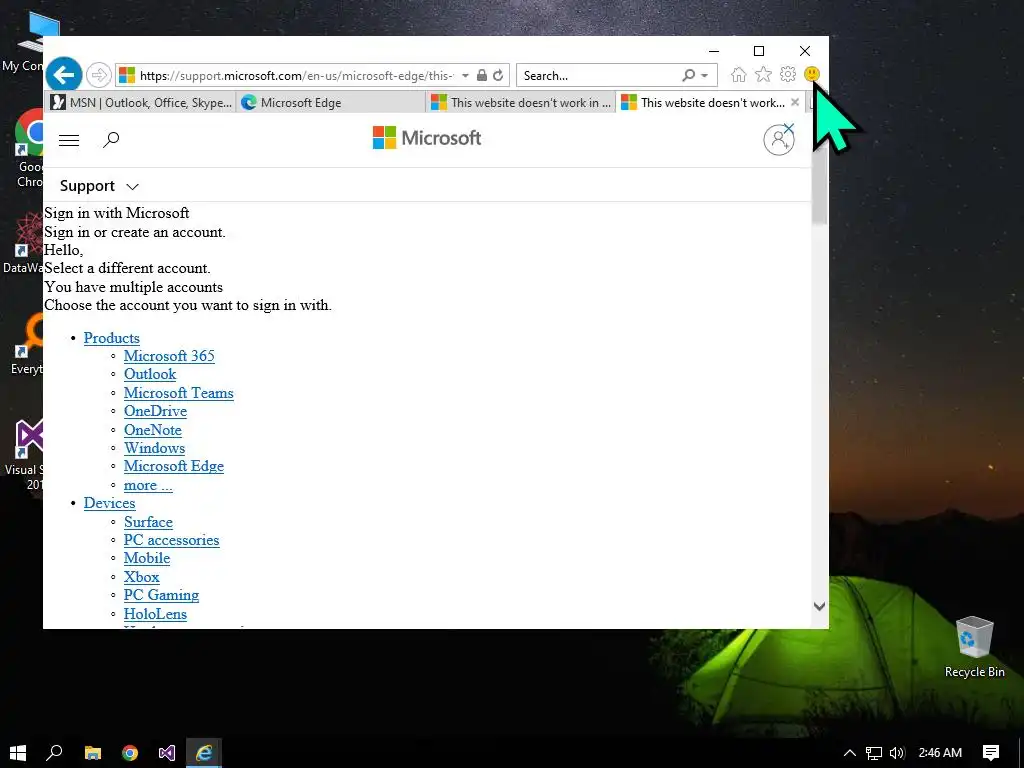1024x768 pixels.
Task: Click the scrollbar down arrow
Action: click(x=819, y=607)
